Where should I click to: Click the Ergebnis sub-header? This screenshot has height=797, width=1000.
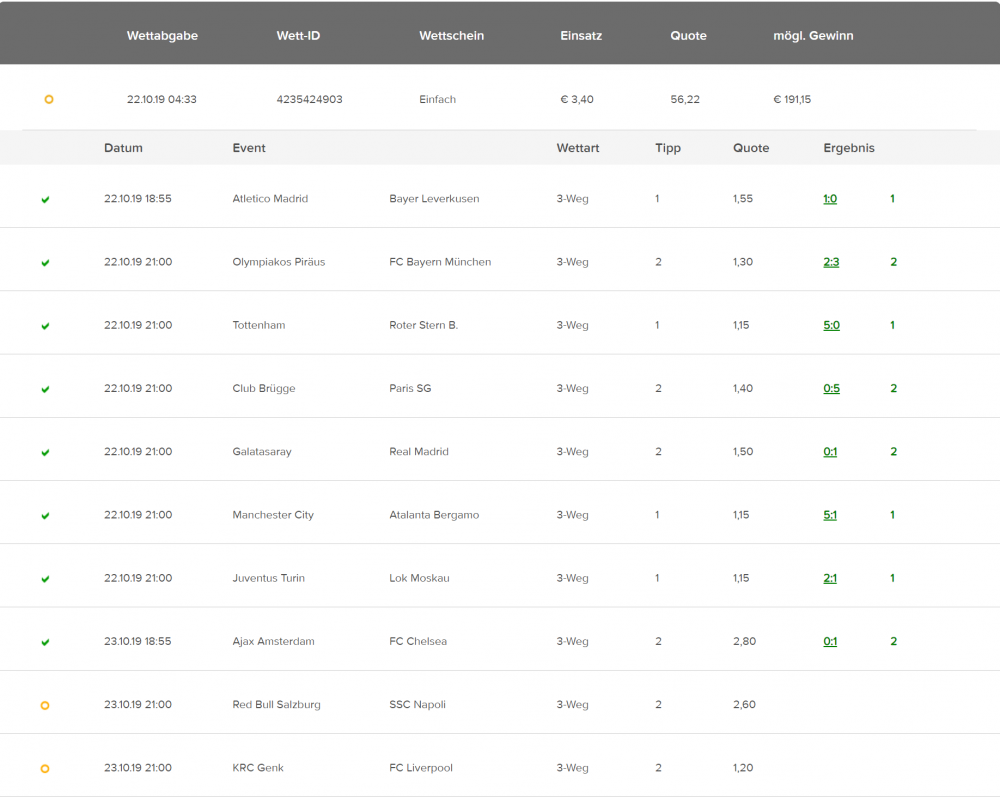849,148
